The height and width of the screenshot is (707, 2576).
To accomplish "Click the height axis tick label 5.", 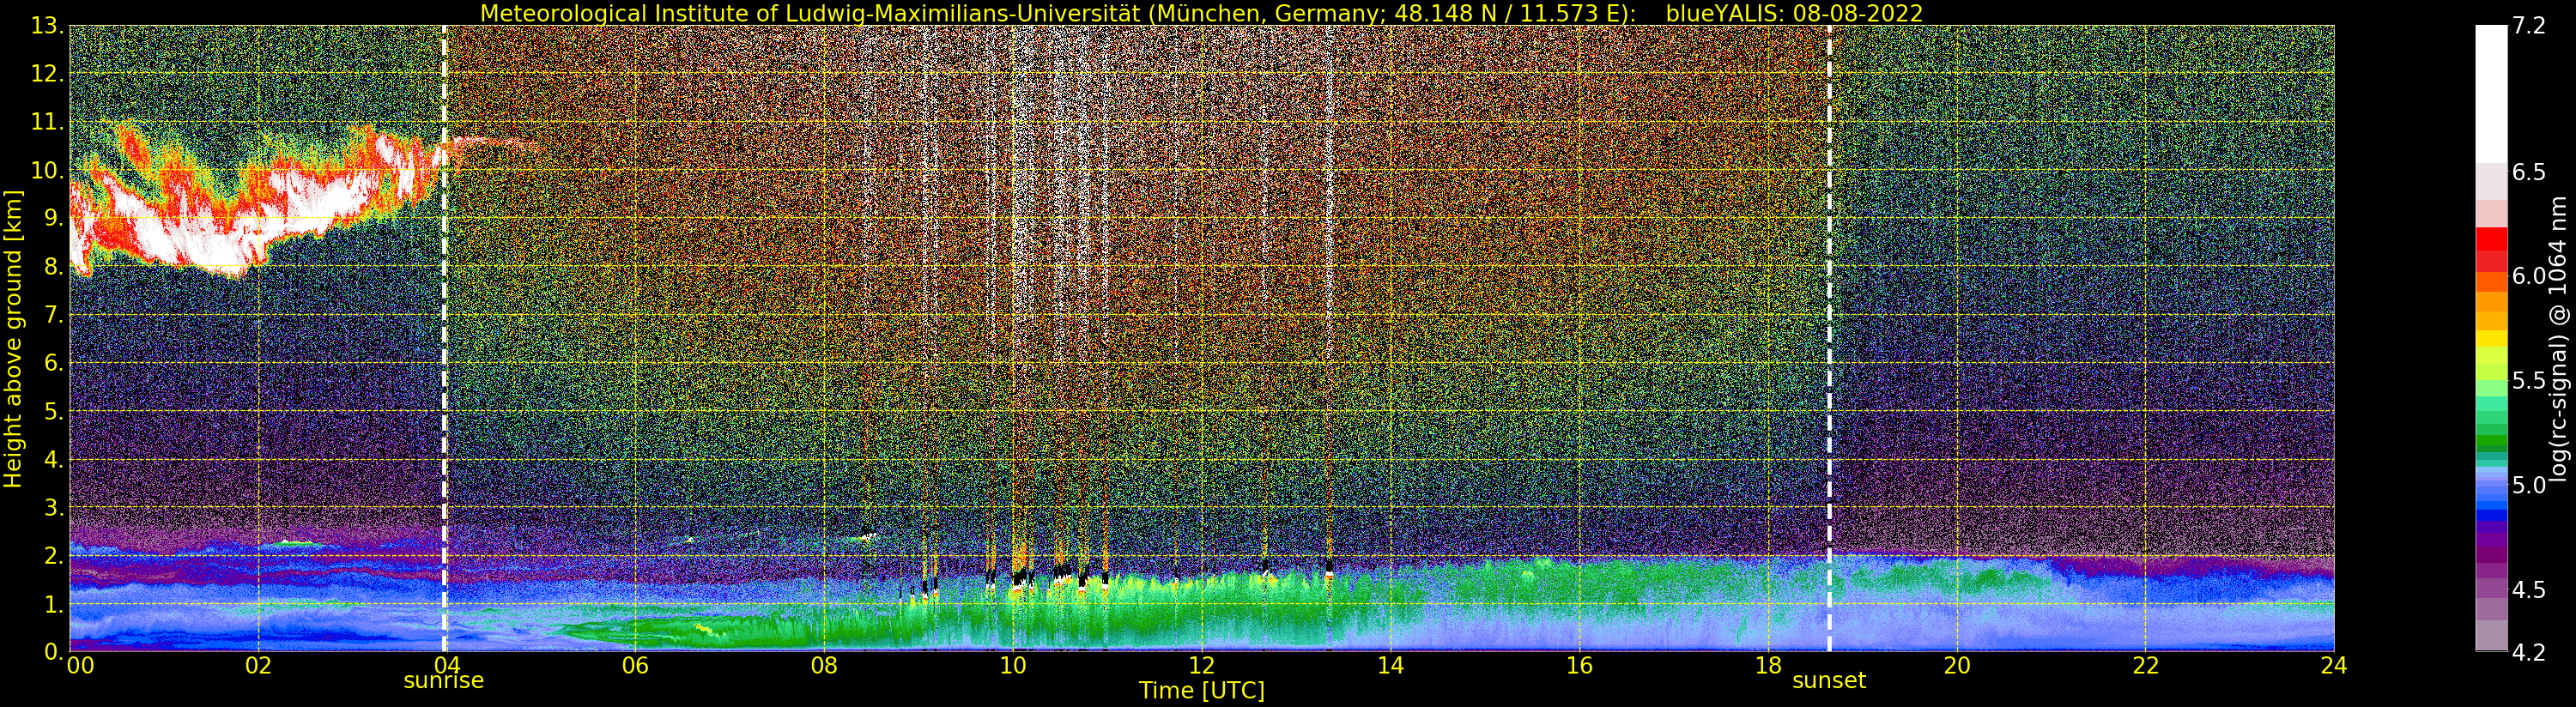I will (54, 411).
